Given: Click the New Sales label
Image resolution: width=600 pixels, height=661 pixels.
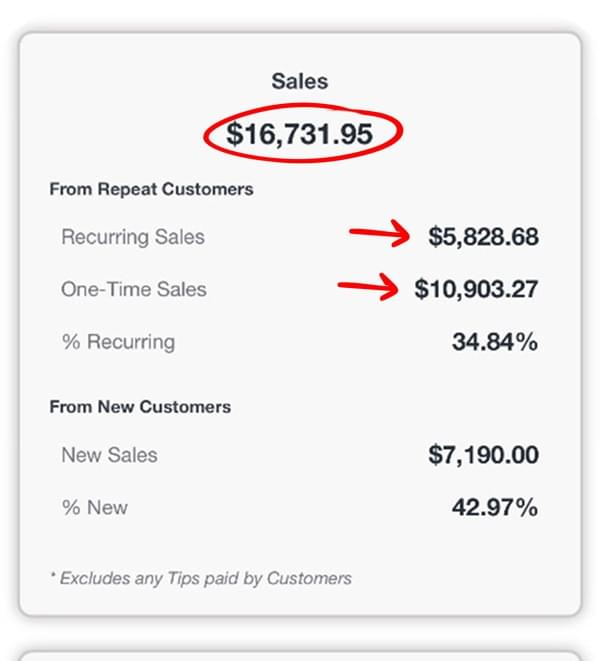Looking at the screenshot, I should (109, 455).
